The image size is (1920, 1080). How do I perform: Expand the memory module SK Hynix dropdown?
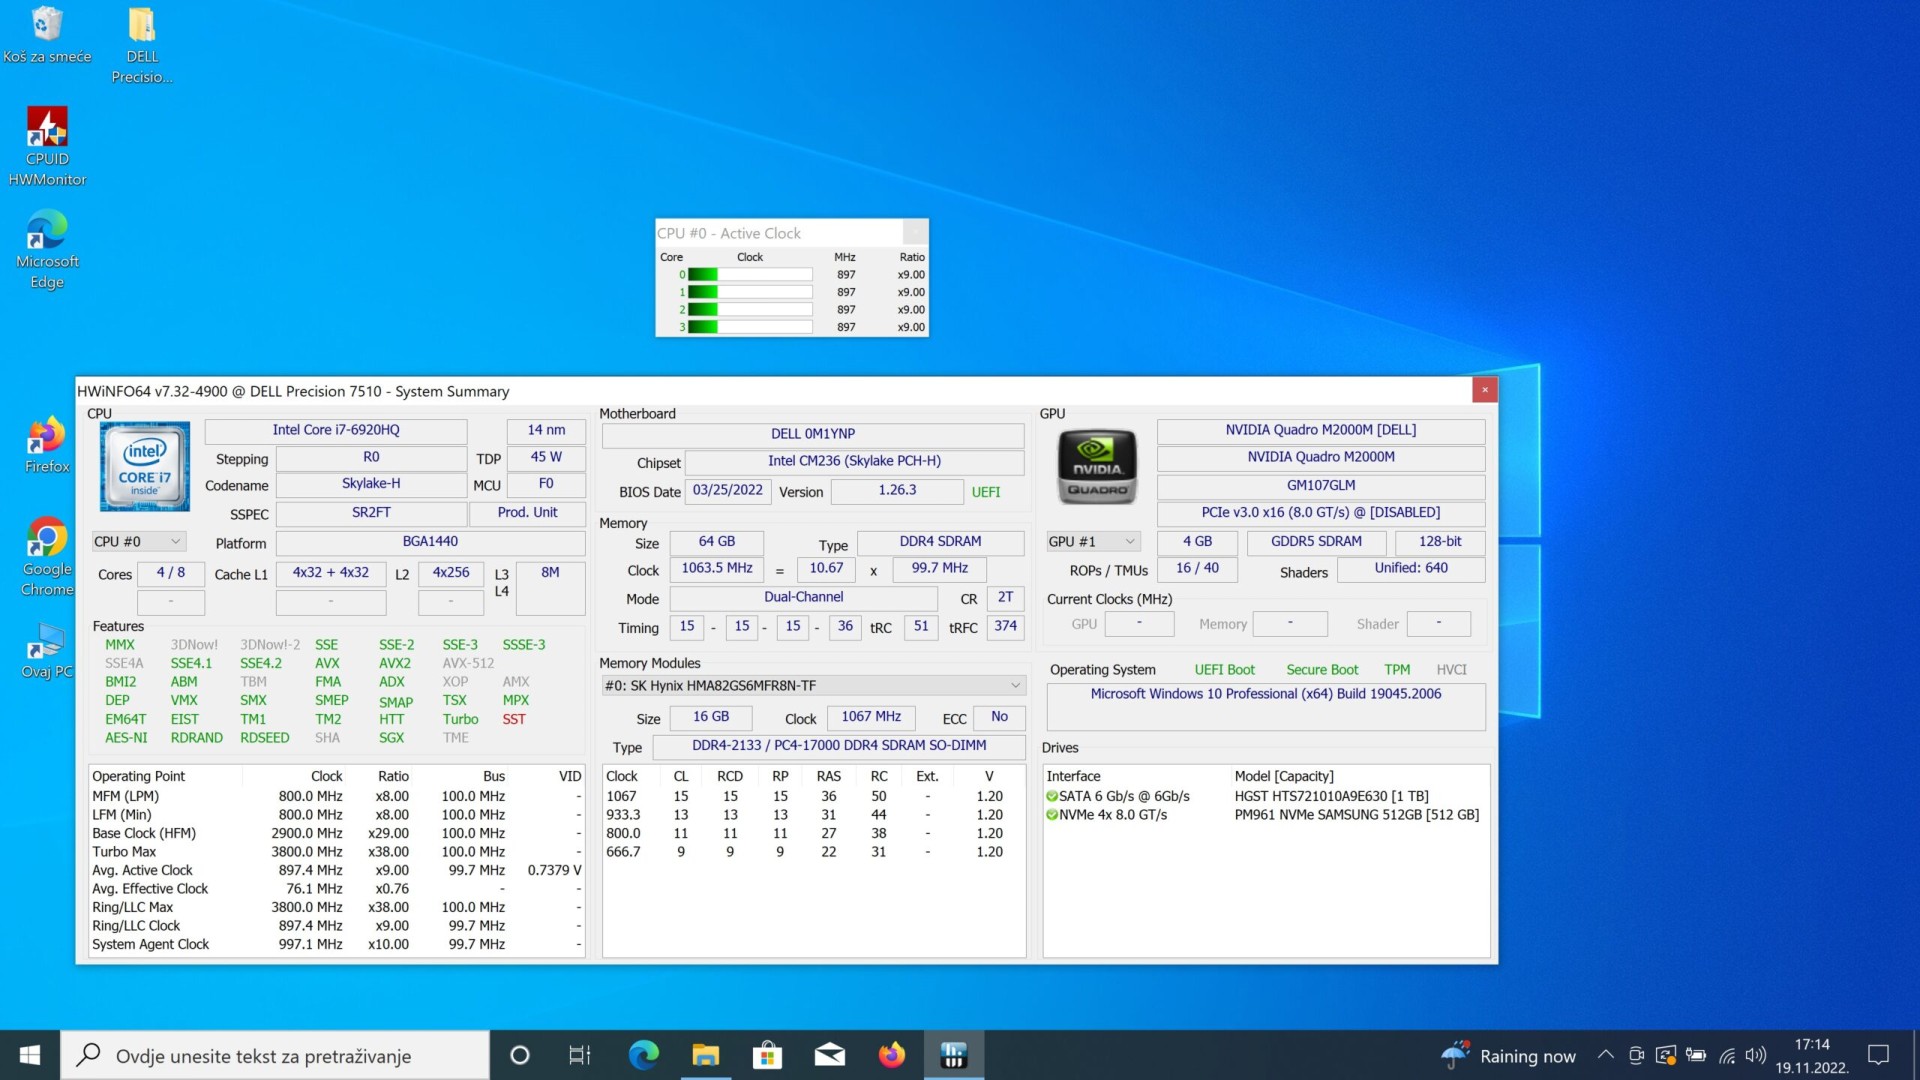pos(813,685)
